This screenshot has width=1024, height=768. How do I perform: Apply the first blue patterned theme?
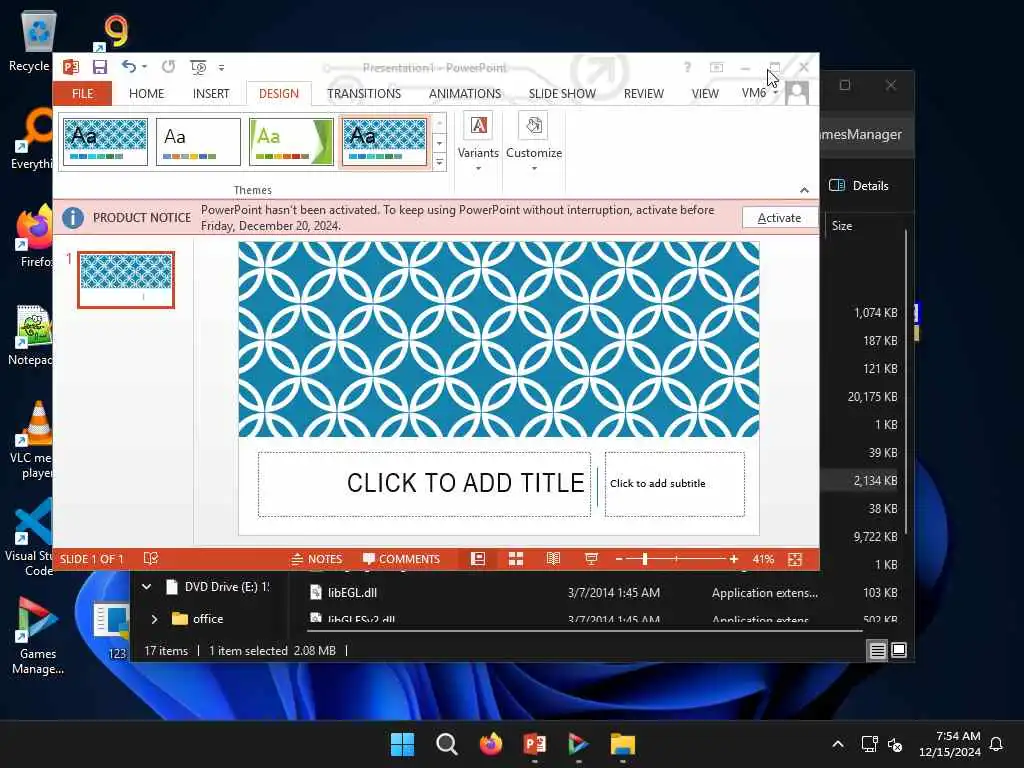click(105, 142)
